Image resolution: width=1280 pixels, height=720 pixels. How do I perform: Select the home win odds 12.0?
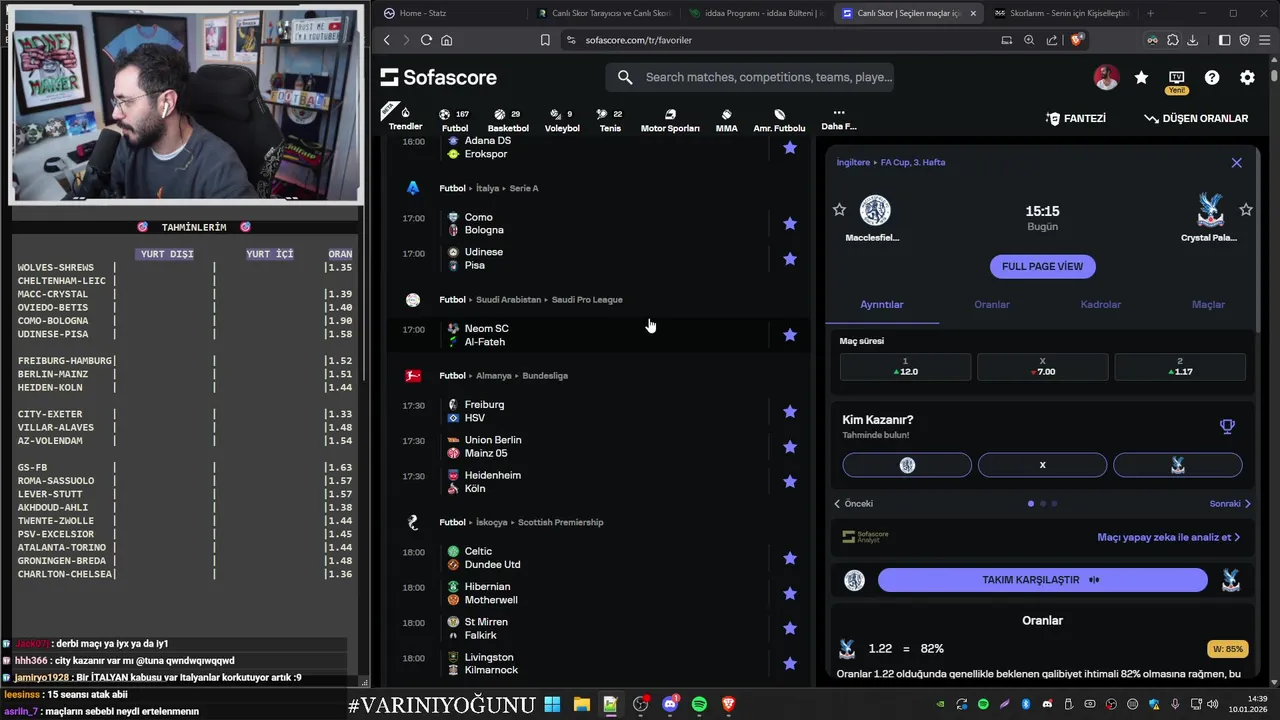tap(905, 366)
